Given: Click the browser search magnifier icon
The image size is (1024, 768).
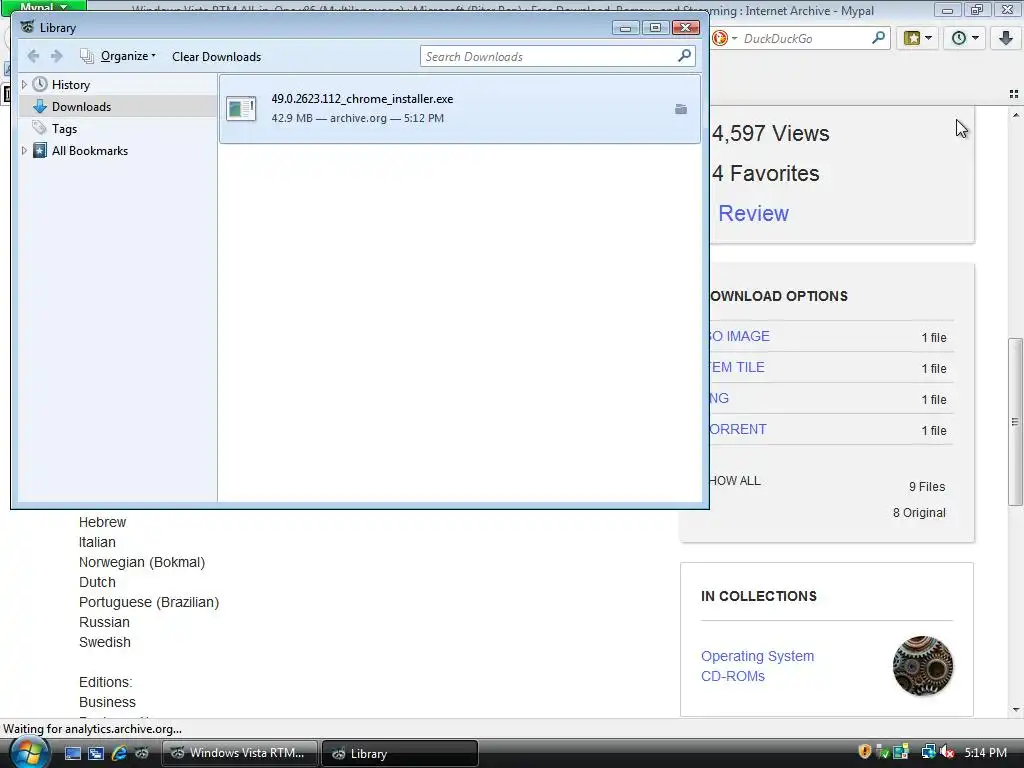Looking at the screenshot, I should 878,38.
